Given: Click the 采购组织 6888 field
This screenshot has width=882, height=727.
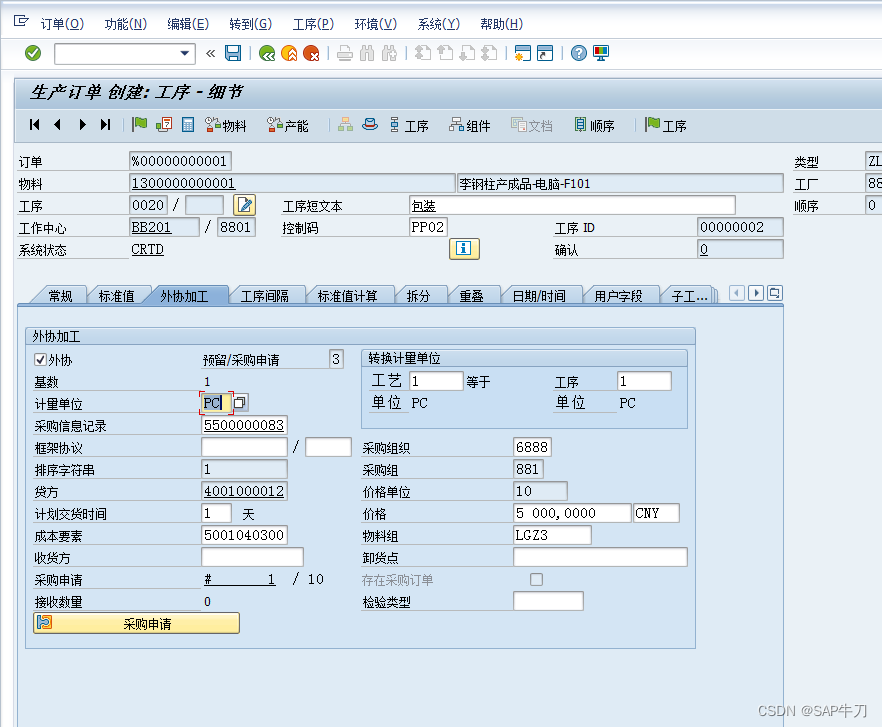Looking at the screenshot, I should click(532, 447).
